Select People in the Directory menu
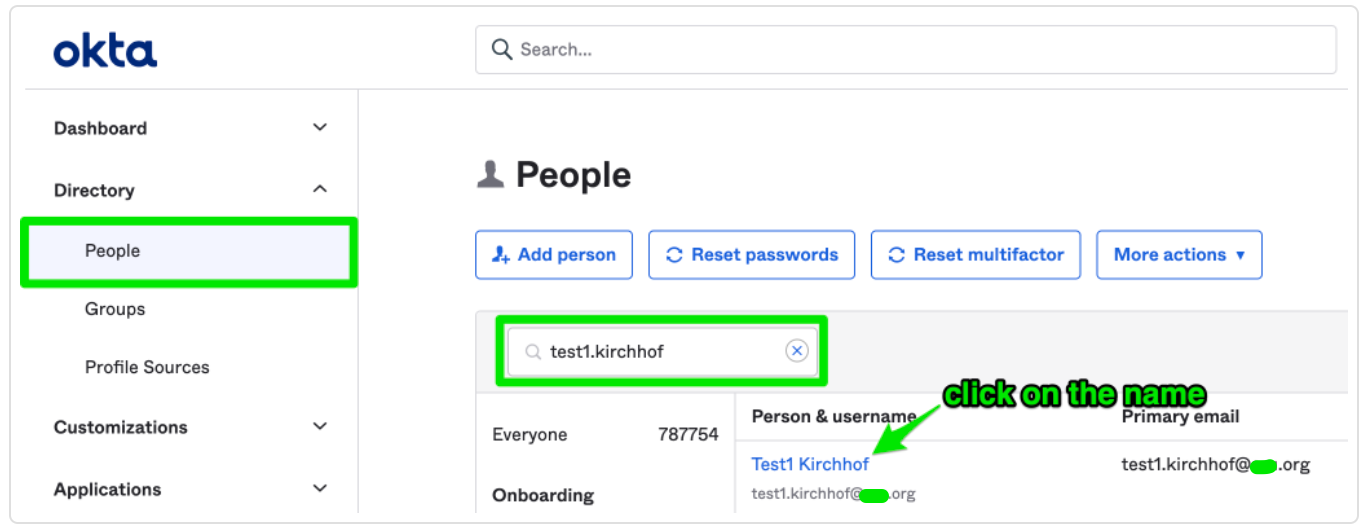This screenshot has width=1366, height=528. click(189, 252)
